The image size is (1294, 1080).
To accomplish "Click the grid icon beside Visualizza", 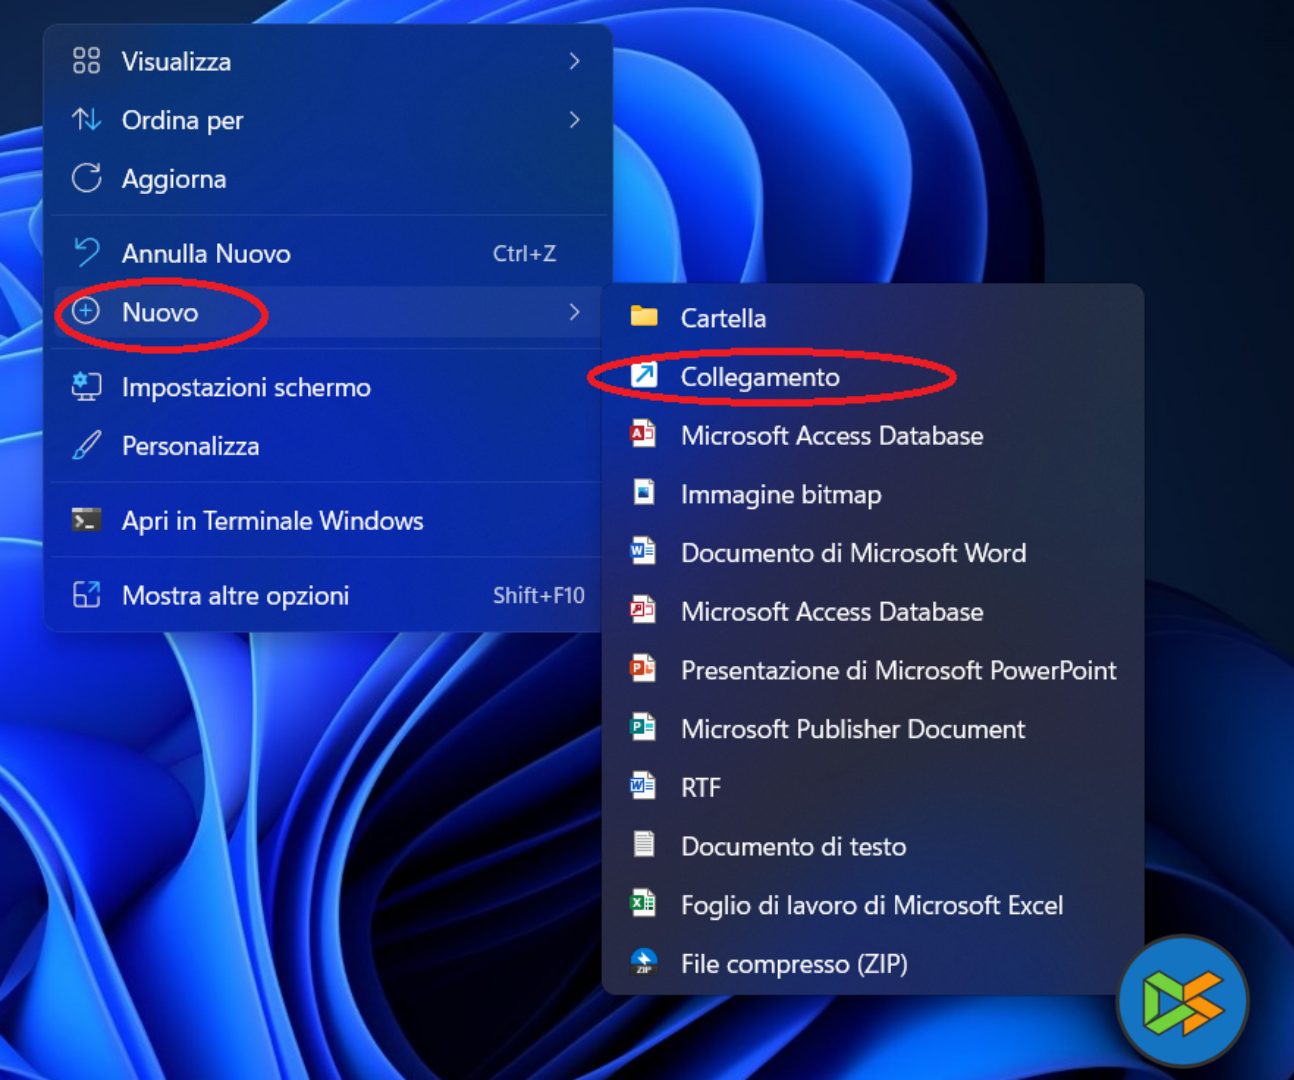I will [87, 61].
